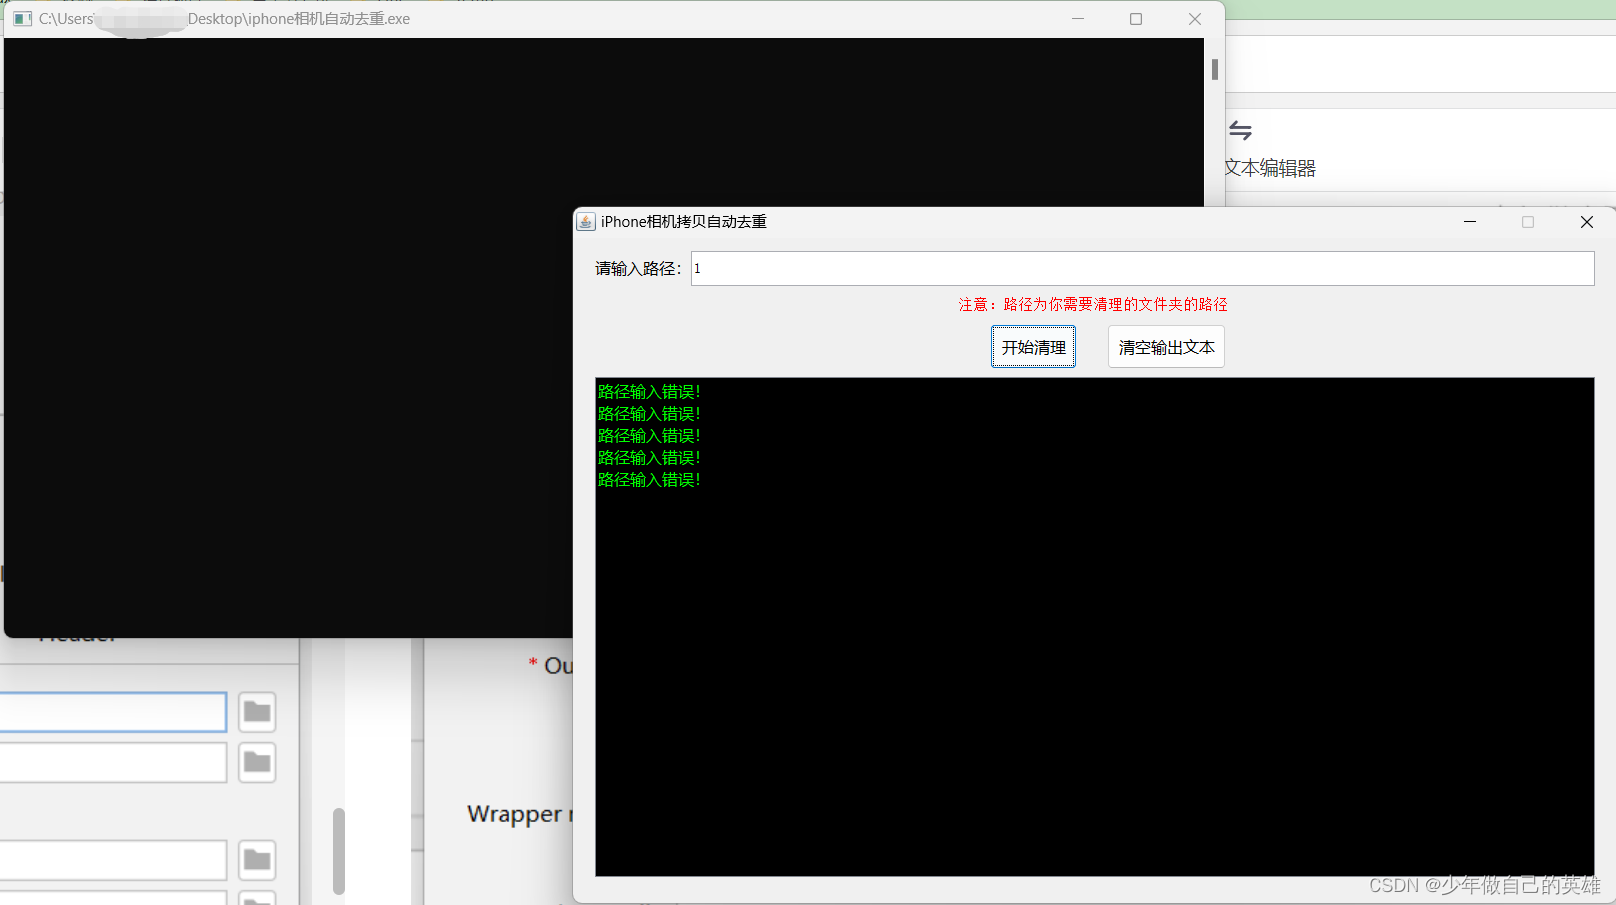Close the iPhone相机拷贝自动去重 window
This screenshot has height=905, width=1616.
(x=1586, y=222)
